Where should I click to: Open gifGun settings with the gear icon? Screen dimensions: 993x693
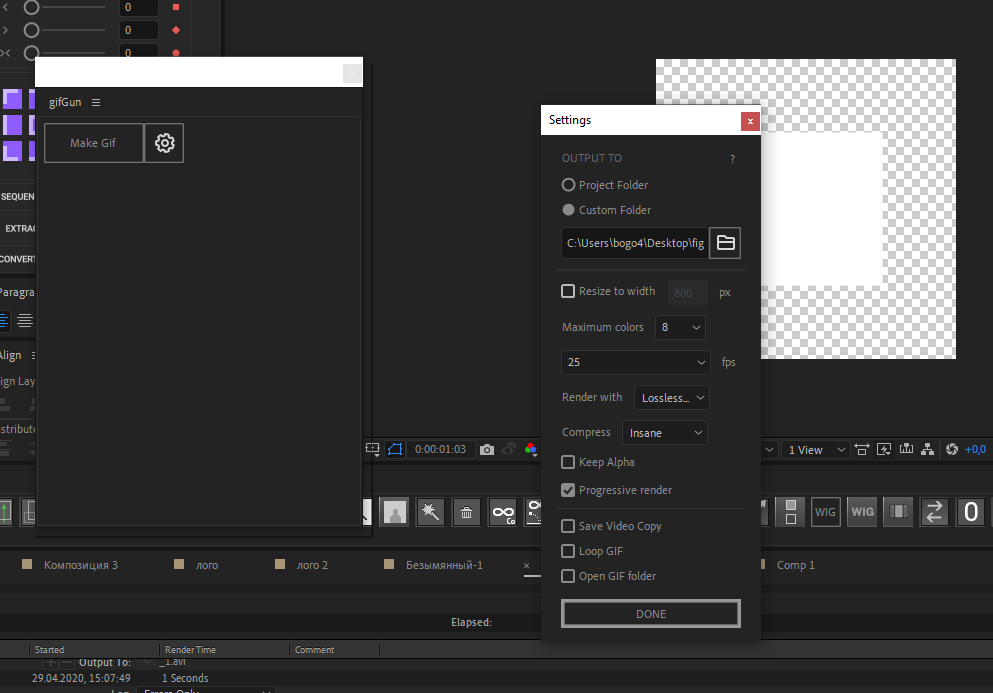pos(164,143)
